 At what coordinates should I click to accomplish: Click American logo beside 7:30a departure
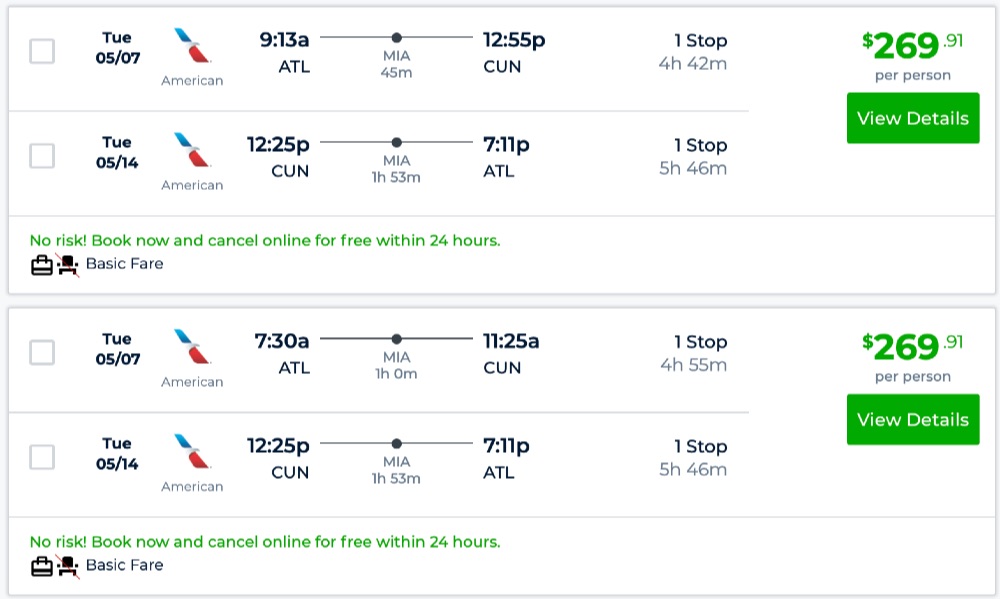(192, 348)
